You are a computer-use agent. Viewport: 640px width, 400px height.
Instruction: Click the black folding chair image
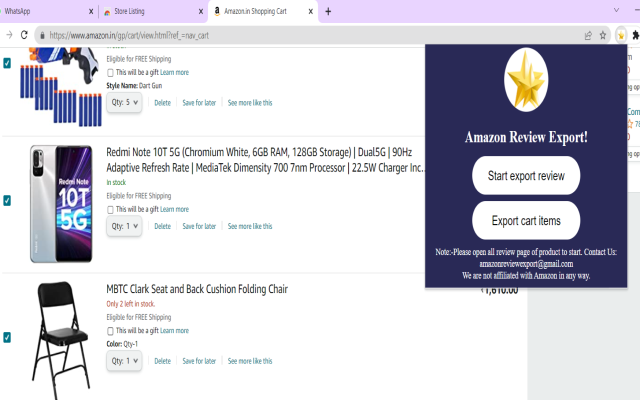tap(61, 340)
